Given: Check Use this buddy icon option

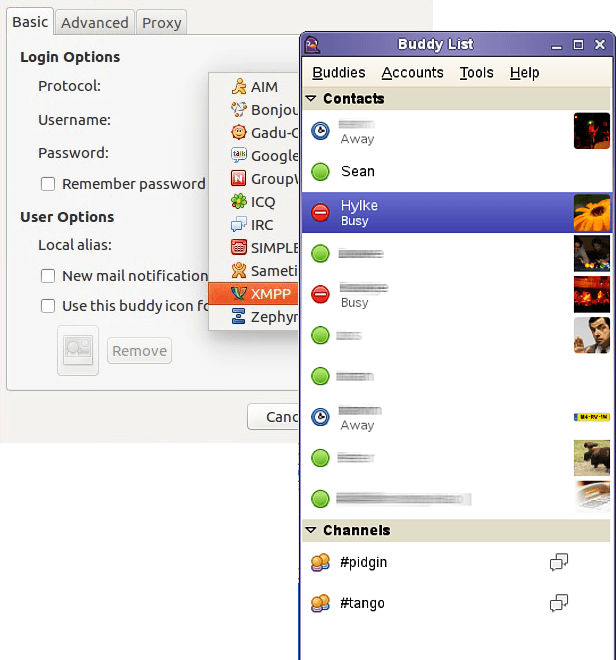Looking at the screenshot, I should coord(48,306).
